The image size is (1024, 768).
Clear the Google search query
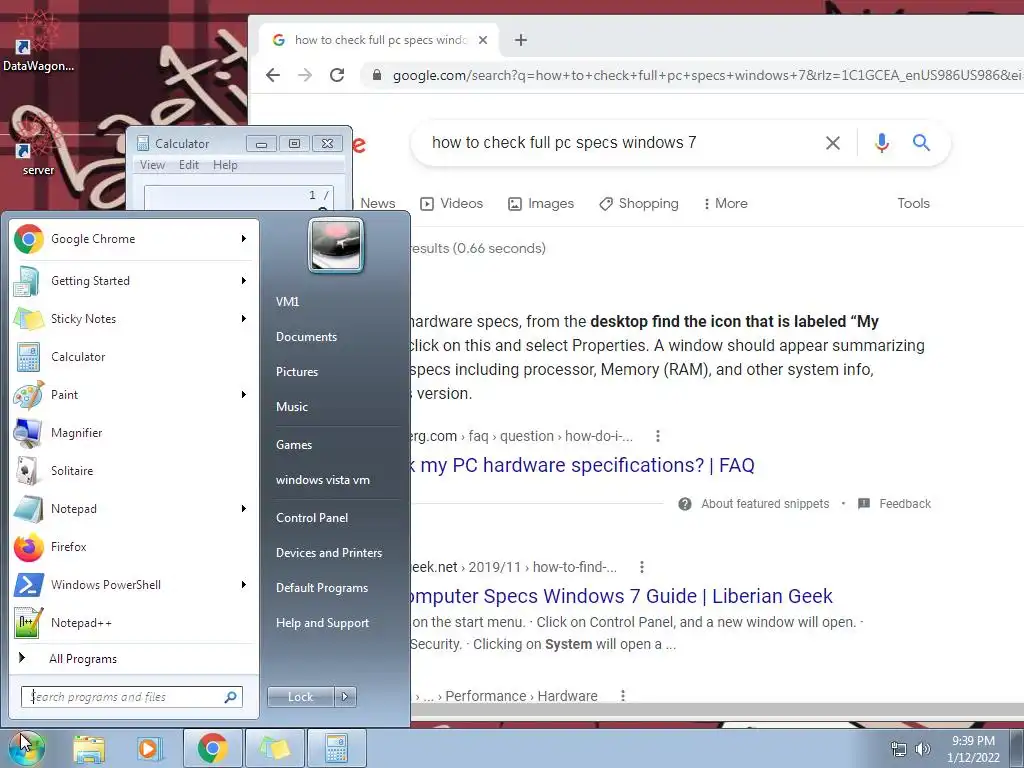coord(833,143)
